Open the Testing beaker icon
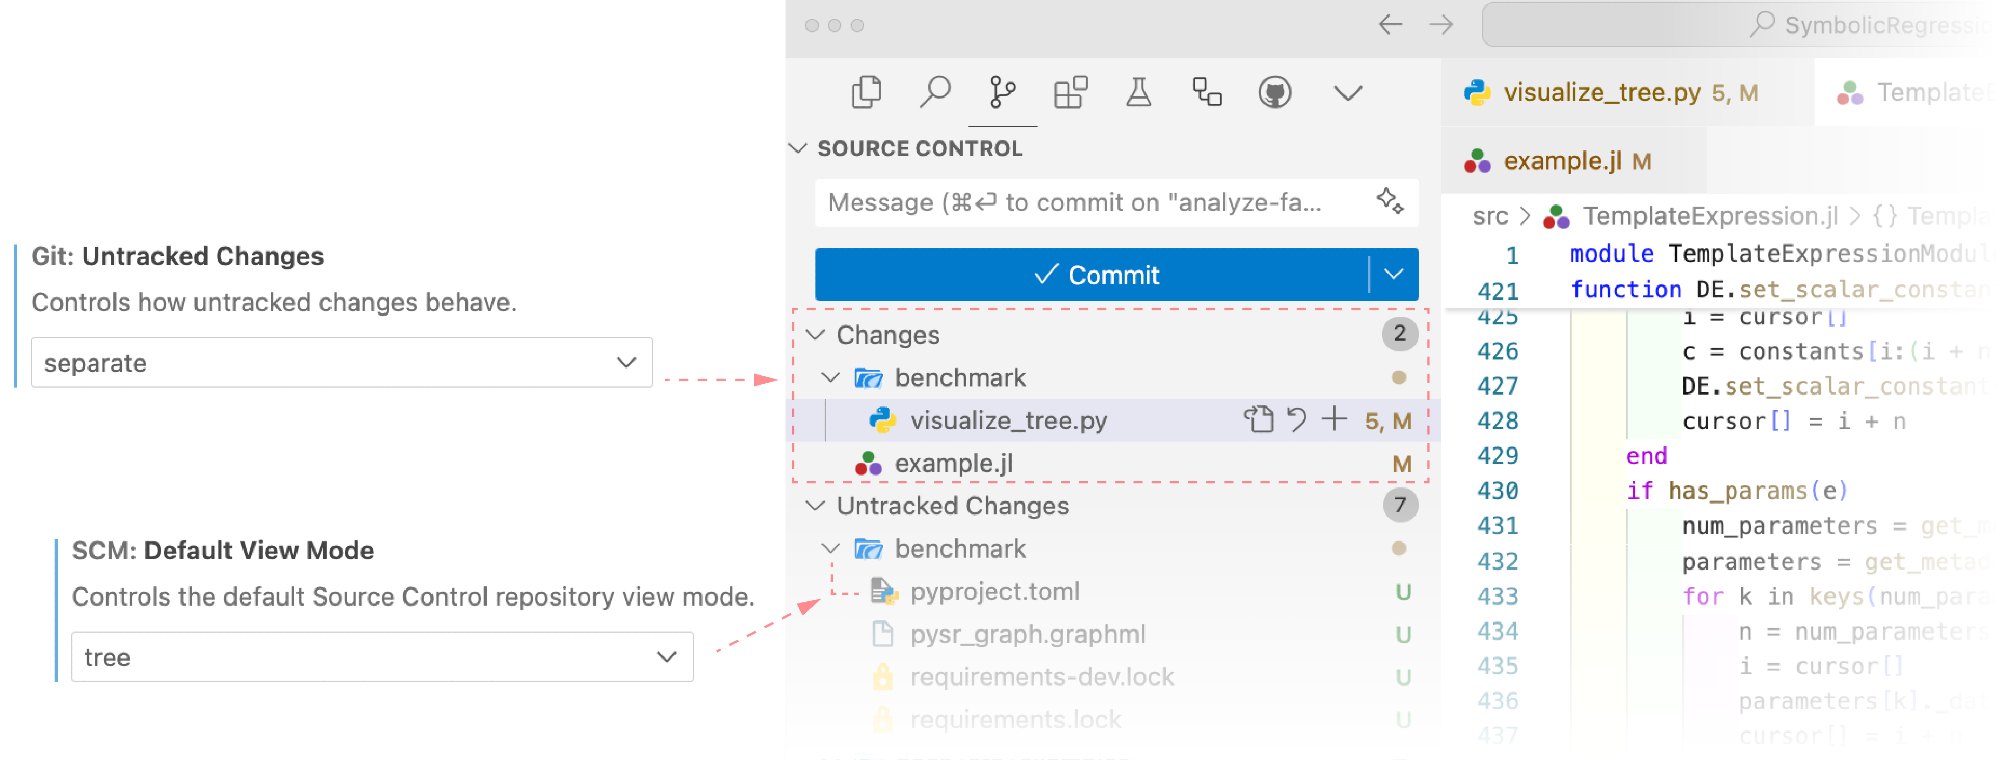This screenshot has width=2000, height=760. (x=1138, y=93)
